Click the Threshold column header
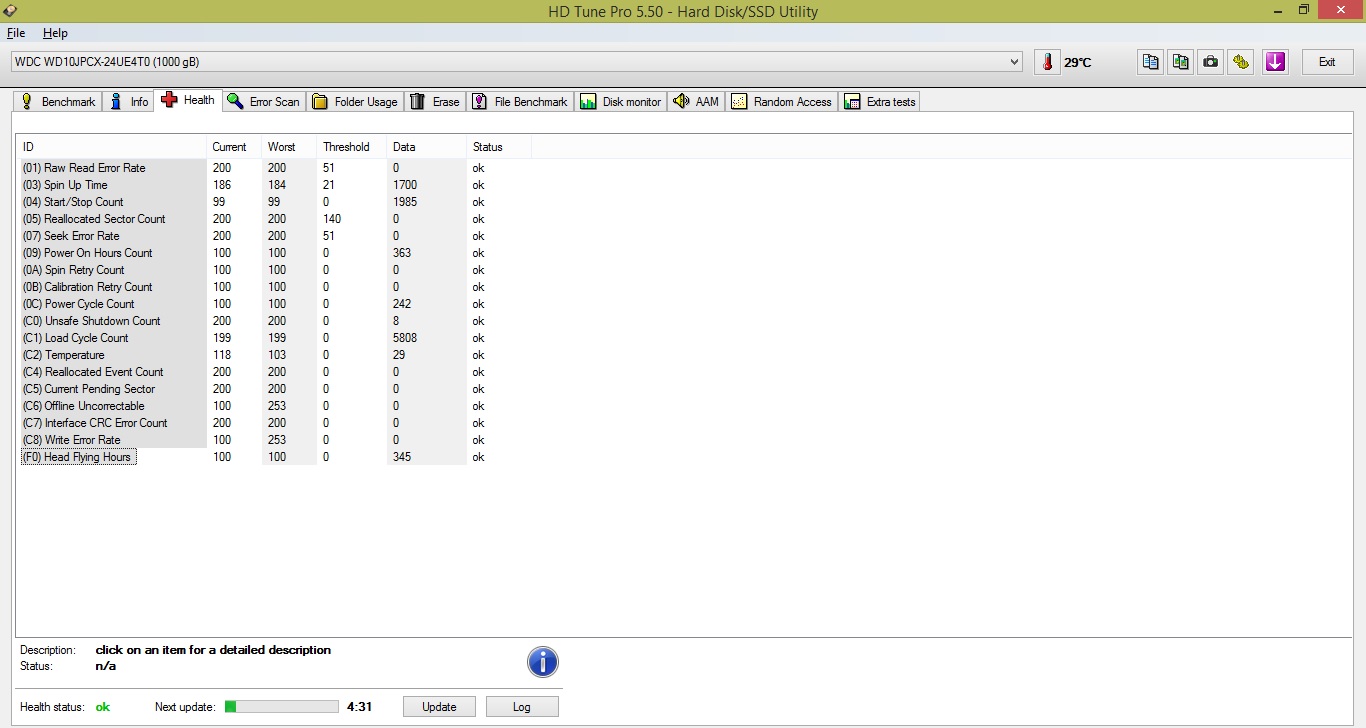The width and height of the screenshot is (1366, 728). point(352,147)
